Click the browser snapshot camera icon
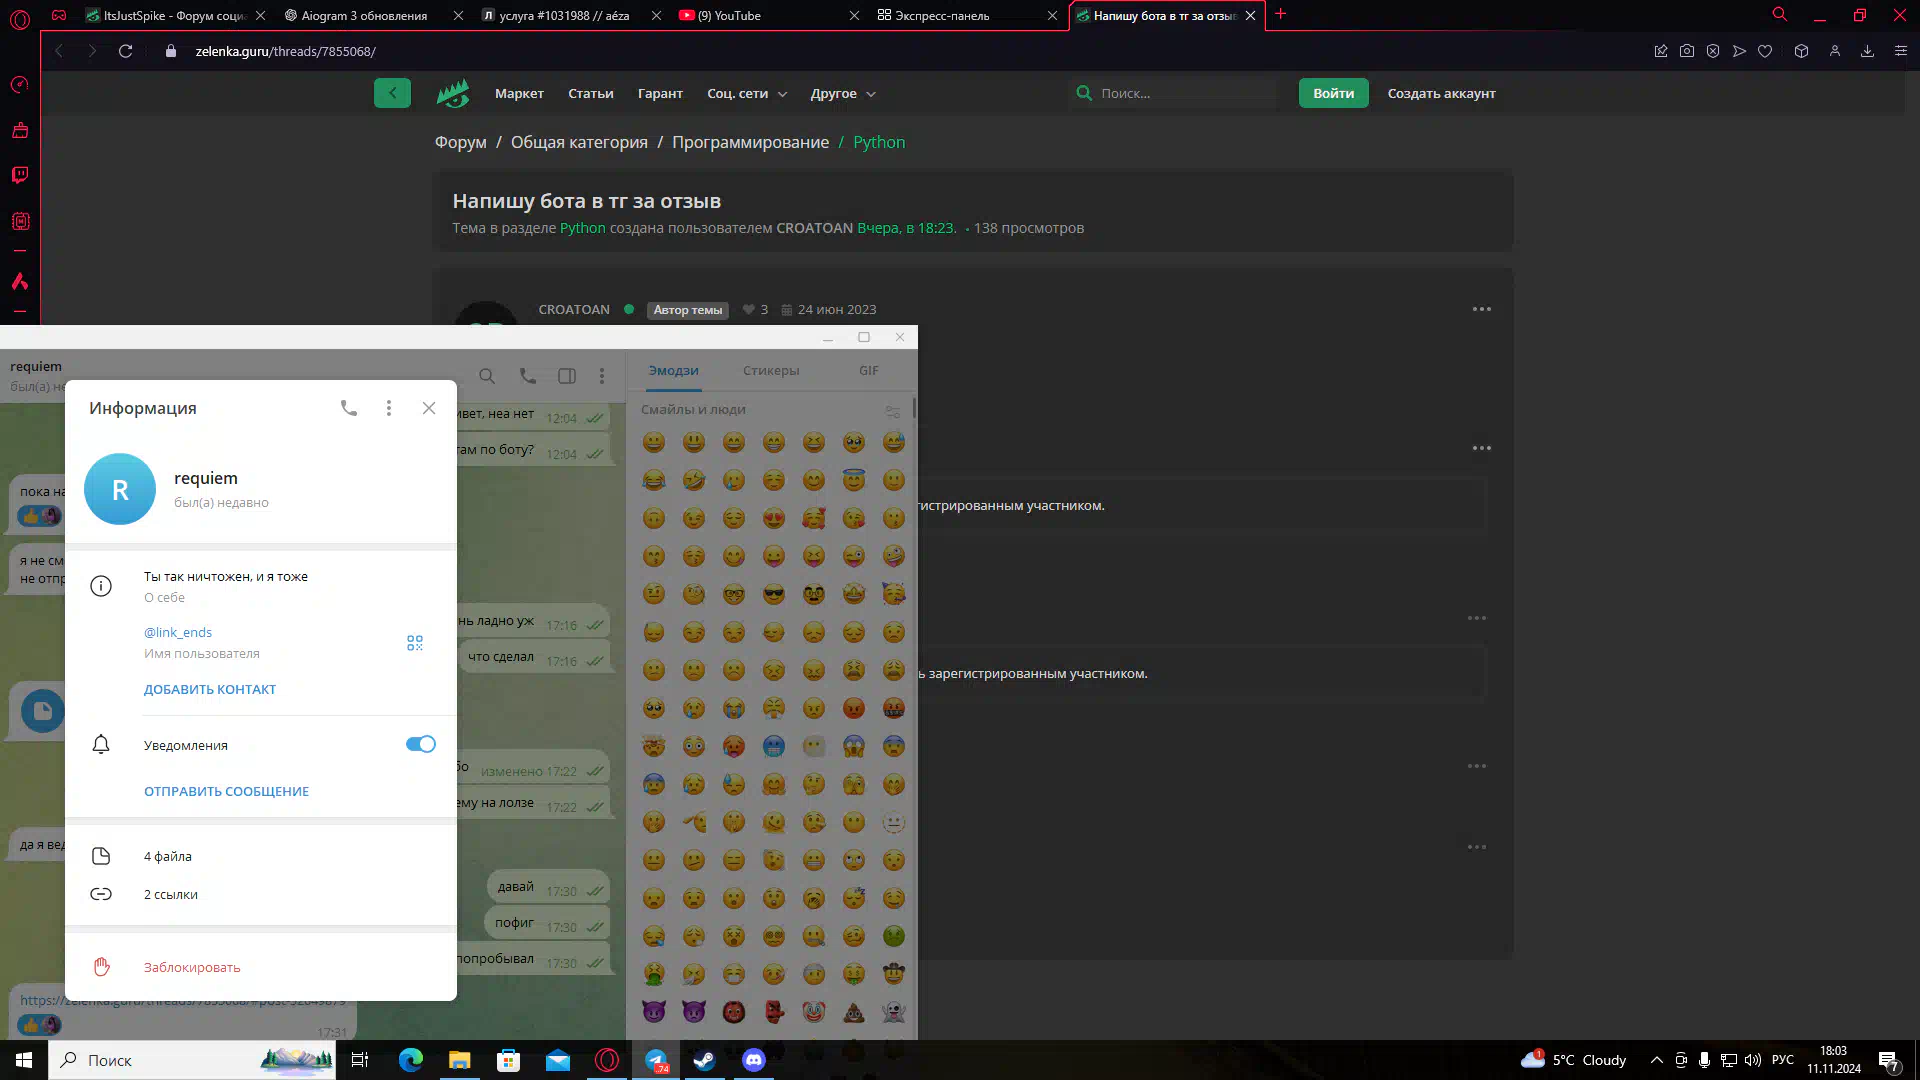The width and height of the screenshot is (1920, 1080). pos(1687,51)
